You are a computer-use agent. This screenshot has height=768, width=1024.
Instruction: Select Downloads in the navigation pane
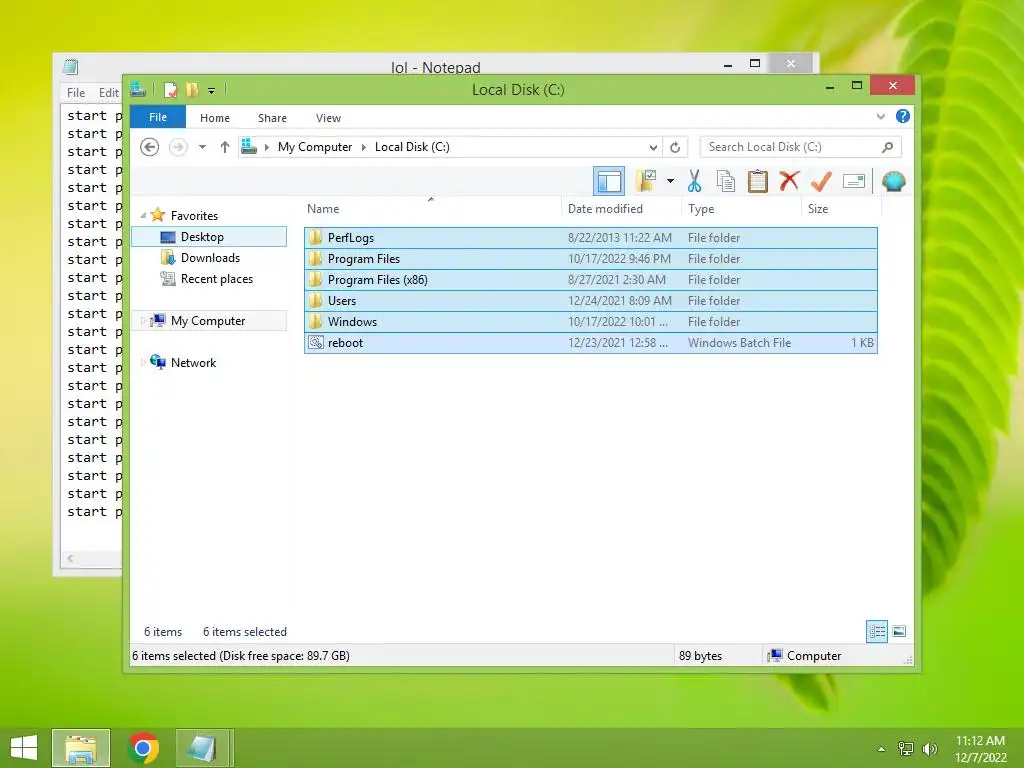(209, 258)
